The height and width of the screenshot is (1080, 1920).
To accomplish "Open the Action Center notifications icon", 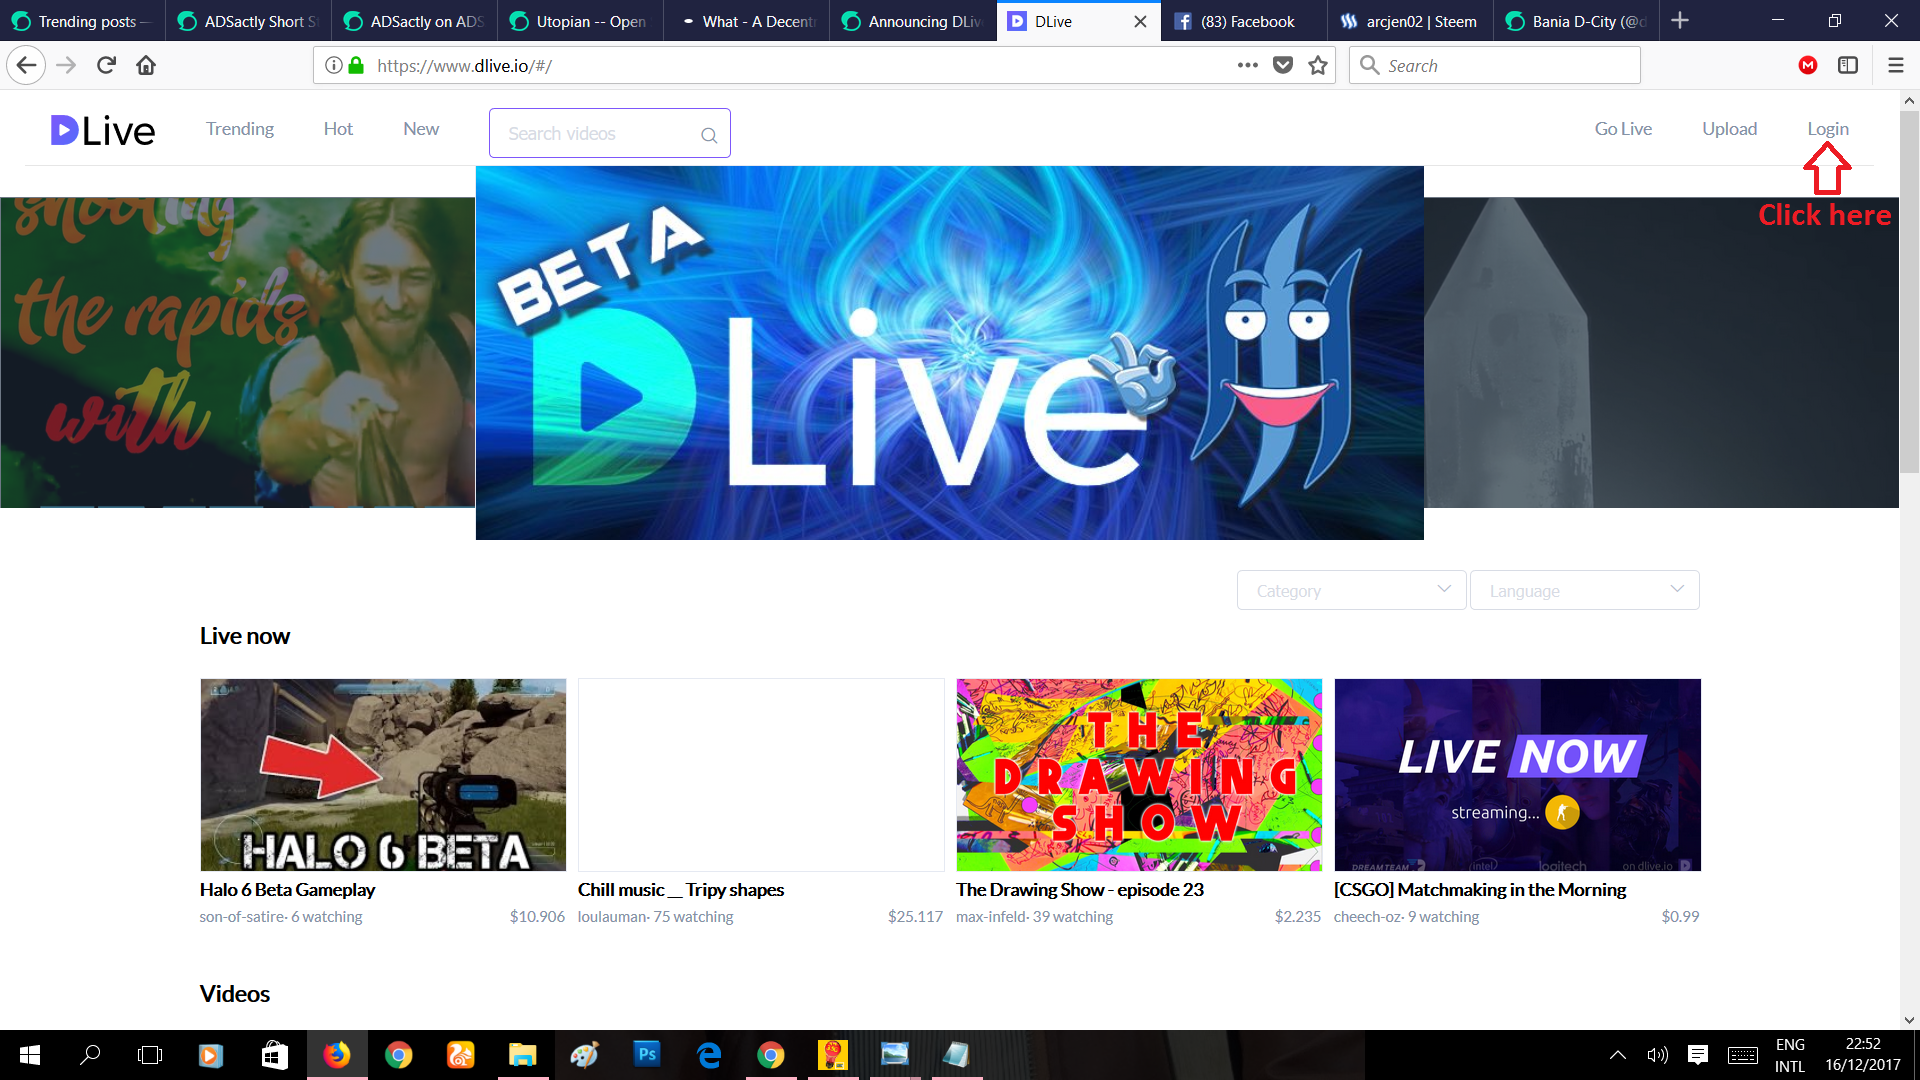I will click(x=1697, y=1055).
